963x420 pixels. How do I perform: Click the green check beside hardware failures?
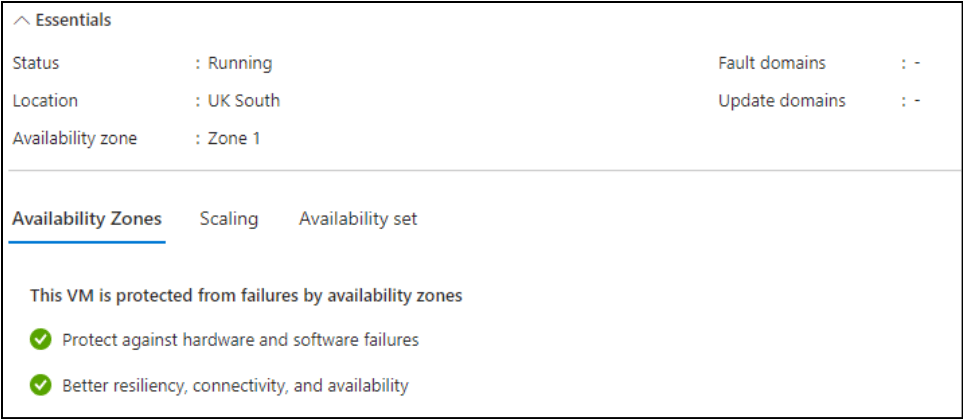tap(40, 340)
